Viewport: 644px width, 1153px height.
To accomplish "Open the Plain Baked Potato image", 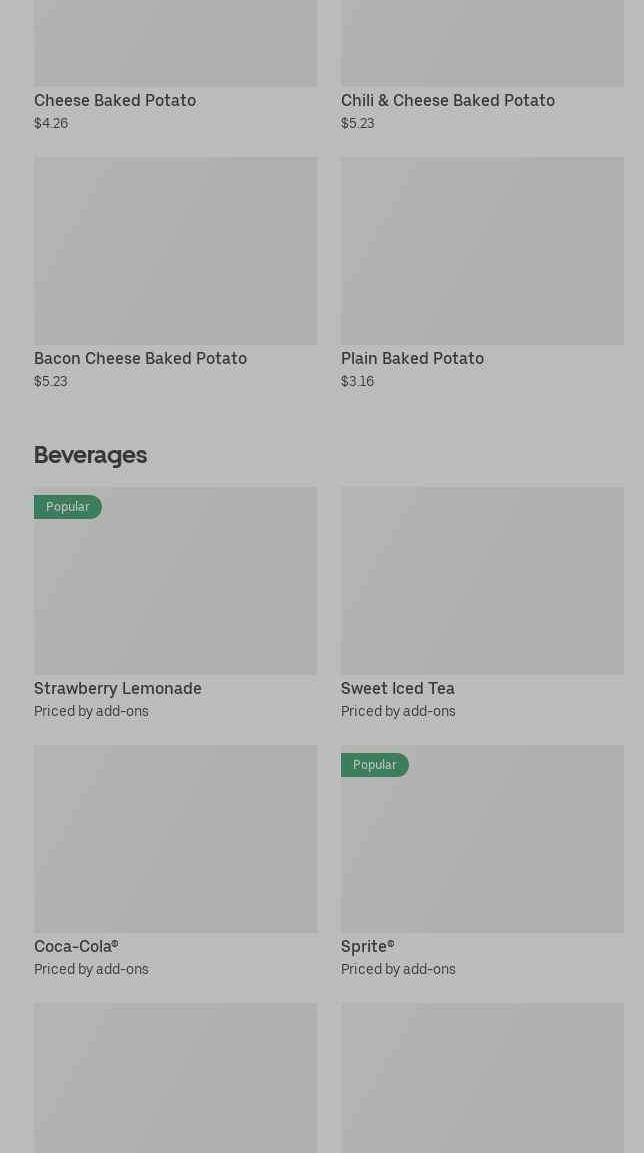I will 482,251.
